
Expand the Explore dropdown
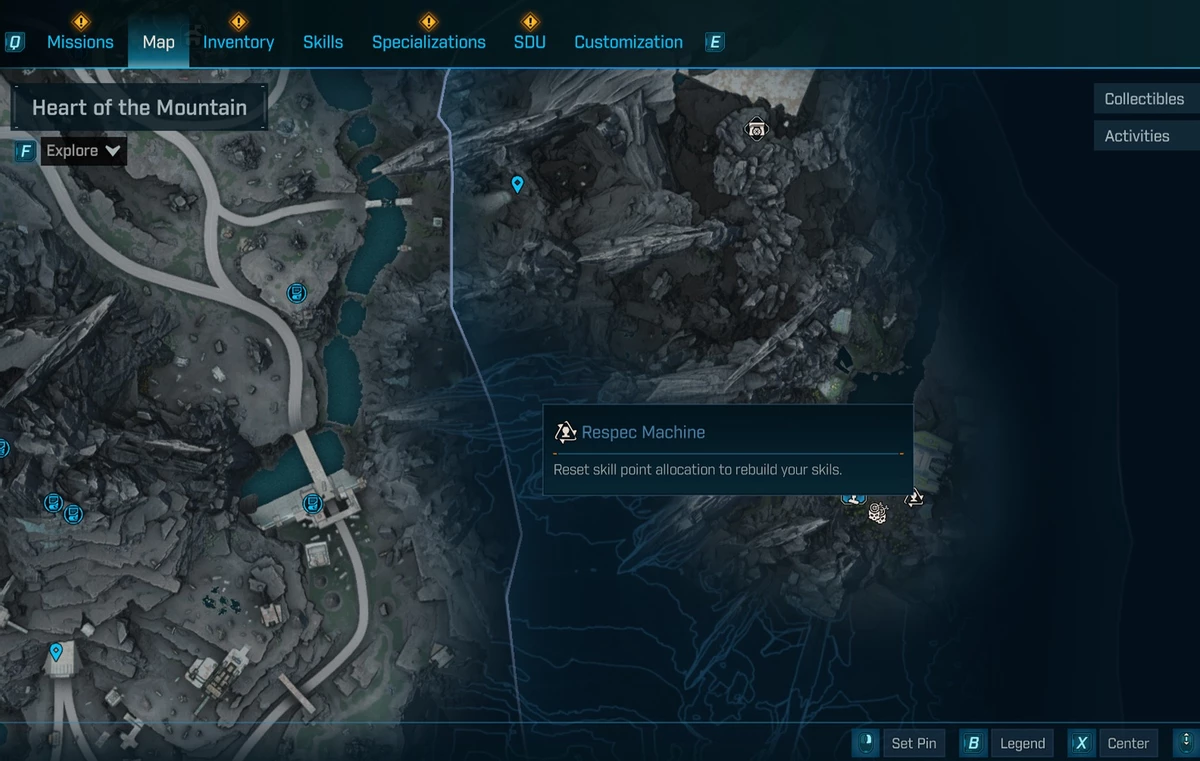(84, 151)
